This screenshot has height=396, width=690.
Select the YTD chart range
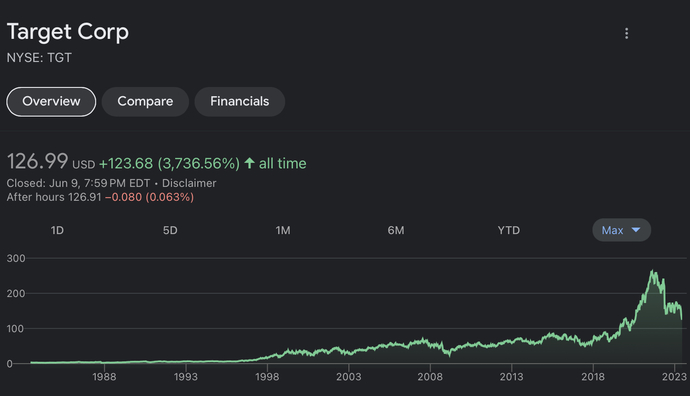coord(509,230)
